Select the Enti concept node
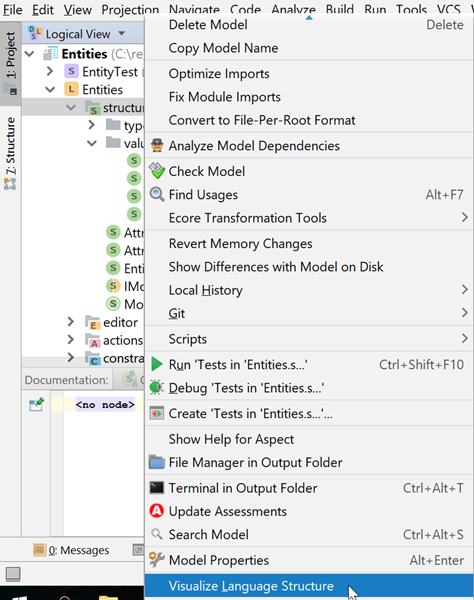The width and height of the screenshot is (474, 600). [x=125, y=268]
